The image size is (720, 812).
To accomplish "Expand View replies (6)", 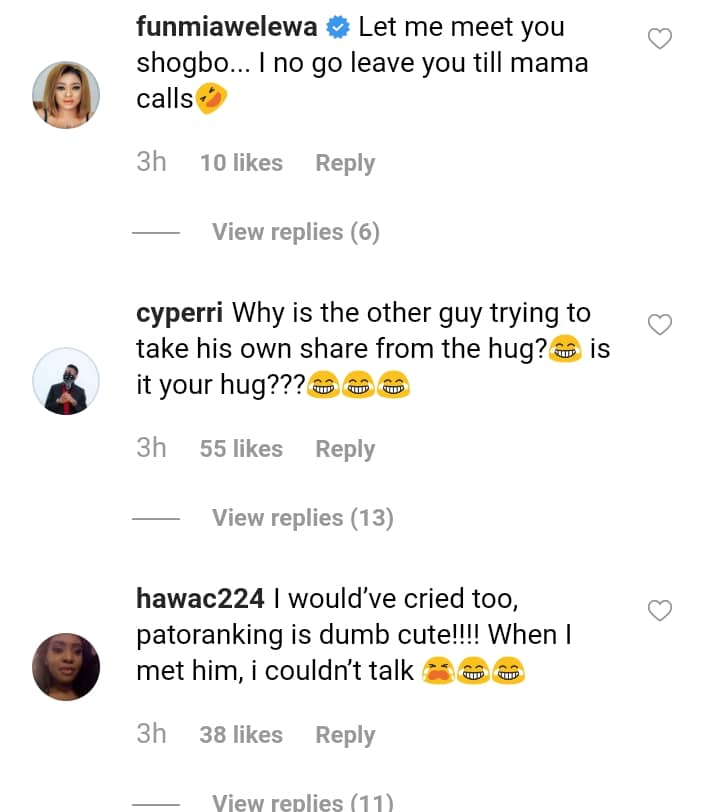I will click(295, 232).
